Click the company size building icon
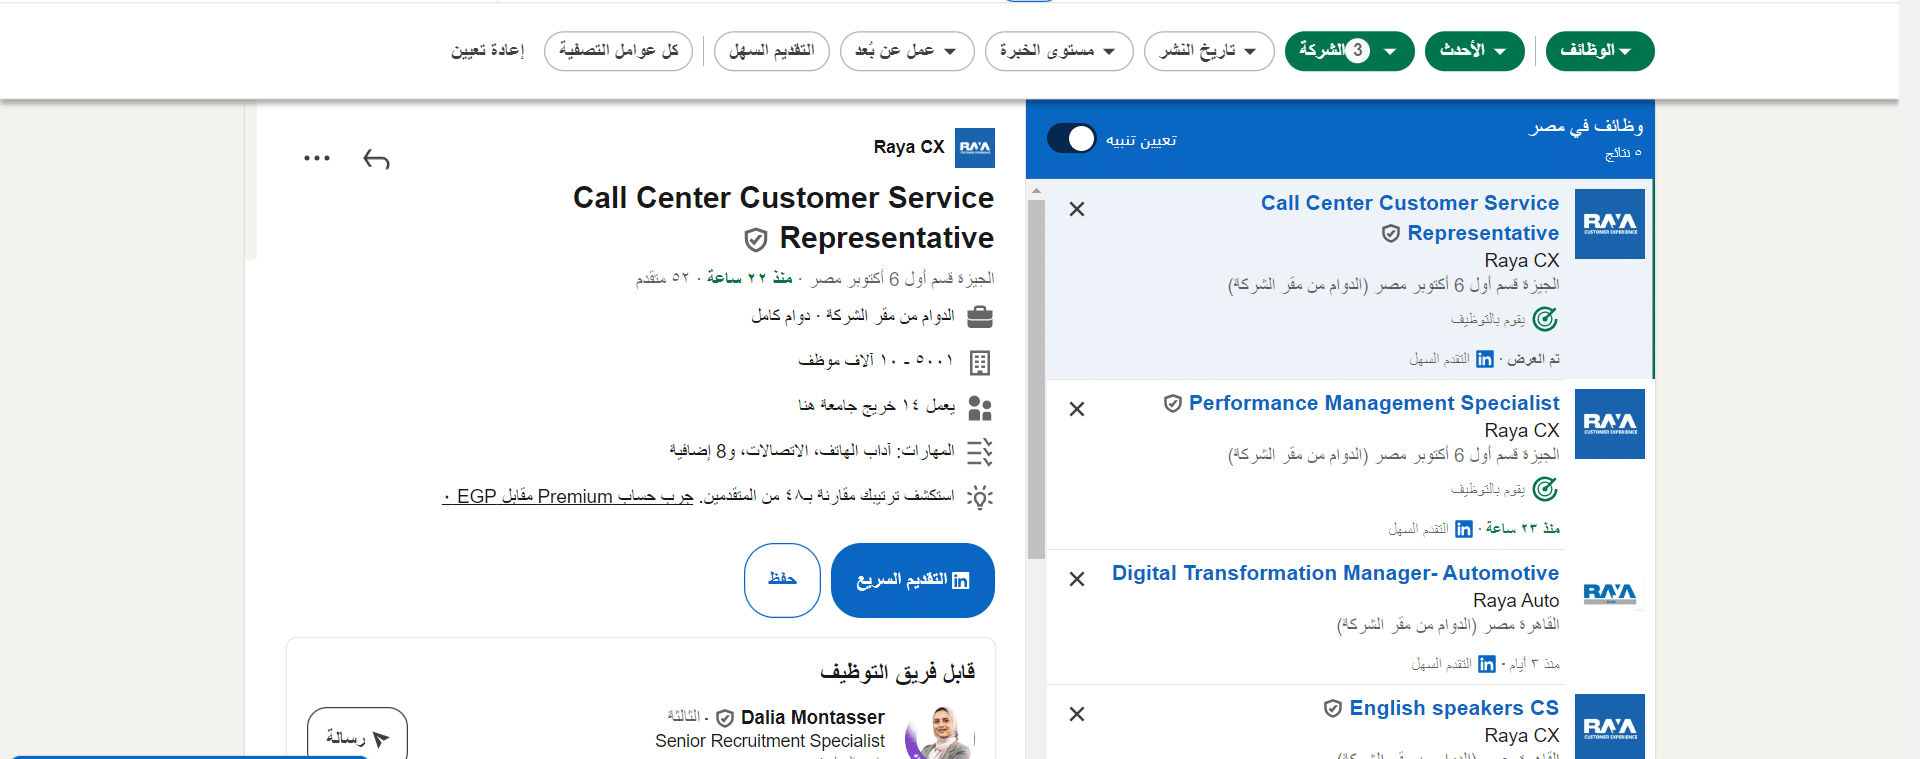The height and width of the screenshot is (759, 1920). point(980,363)
